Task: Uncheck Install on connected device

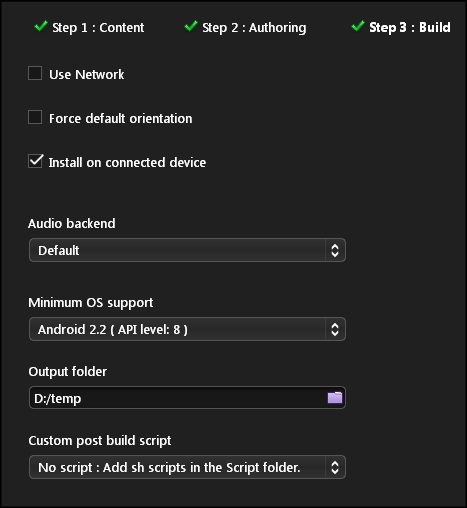Action: (x=35, y=161)
